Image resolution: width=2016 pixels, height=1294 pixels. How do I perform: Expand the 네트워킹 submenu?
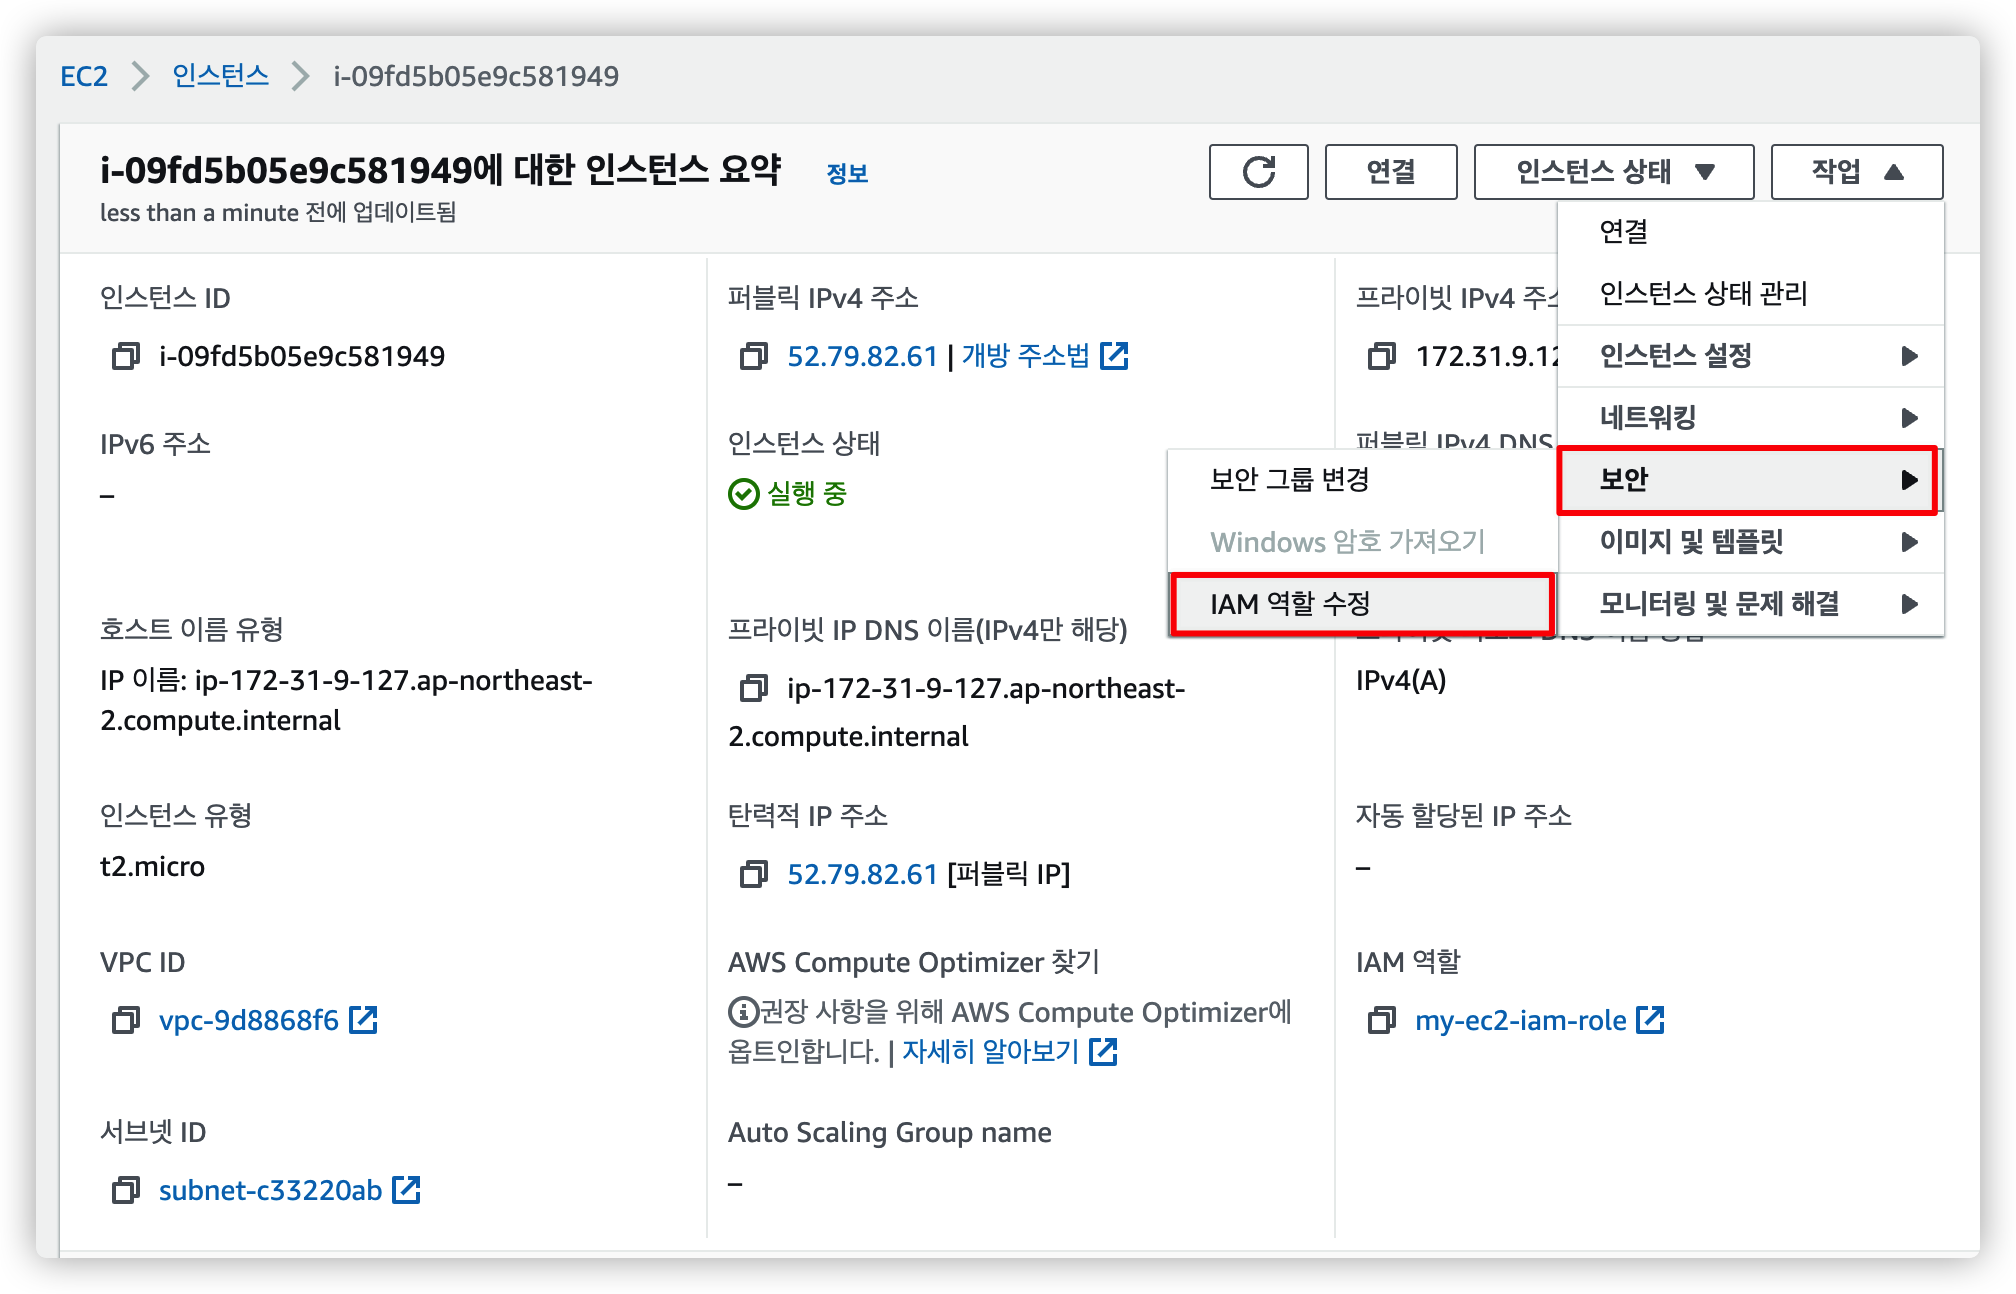tap(1750, 418)
